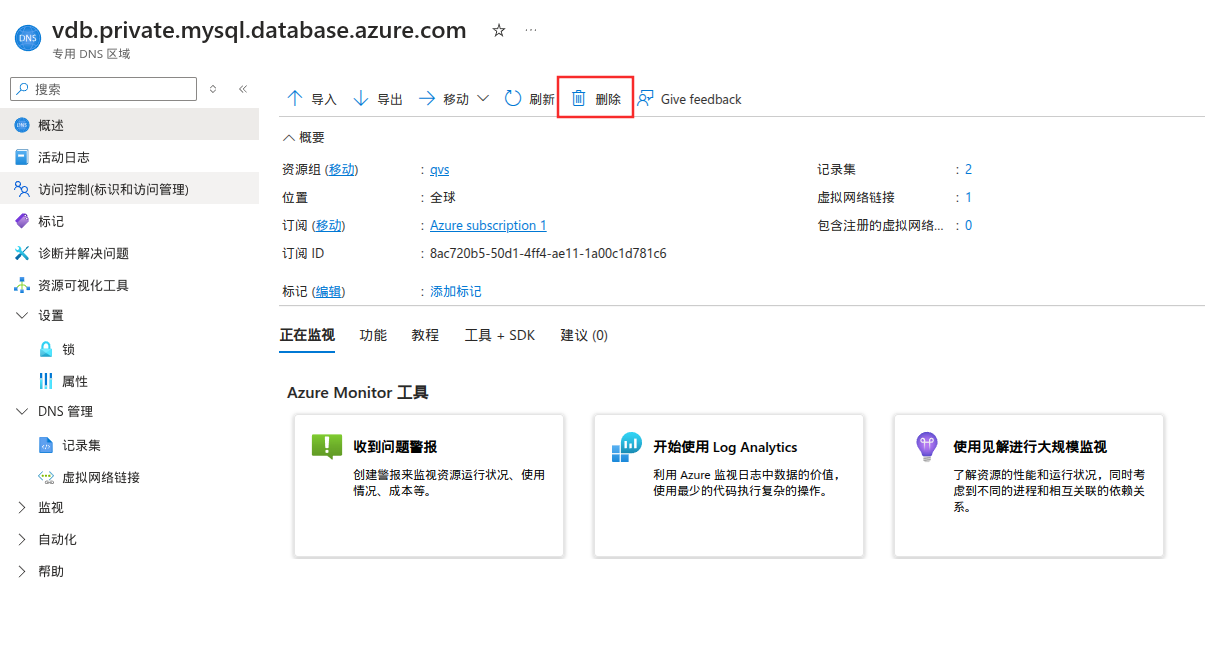Open the 工具 + SDK tab
This screenshot has height=655, width=1205.
[500, 335]
